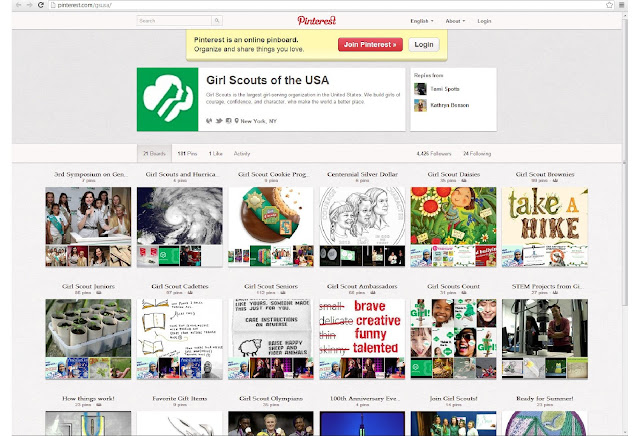
Task: Open the English language dropdown
Action: coord(422,21)
